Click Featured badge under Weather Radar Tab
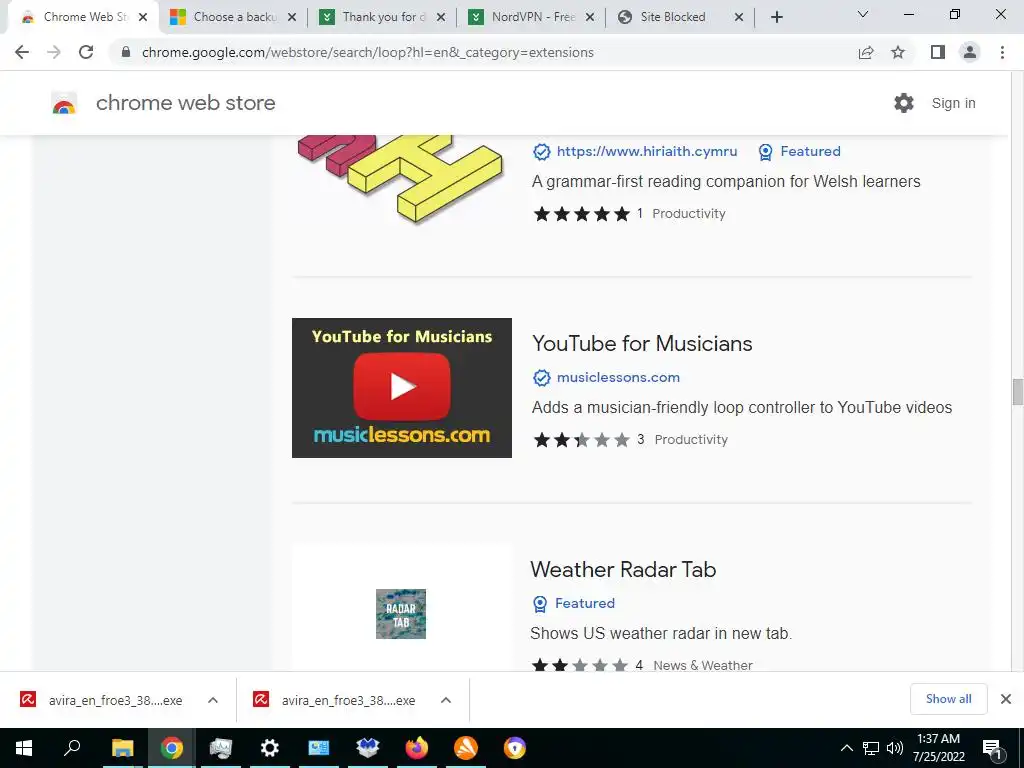1024x768 pixels. coord(574,603)
